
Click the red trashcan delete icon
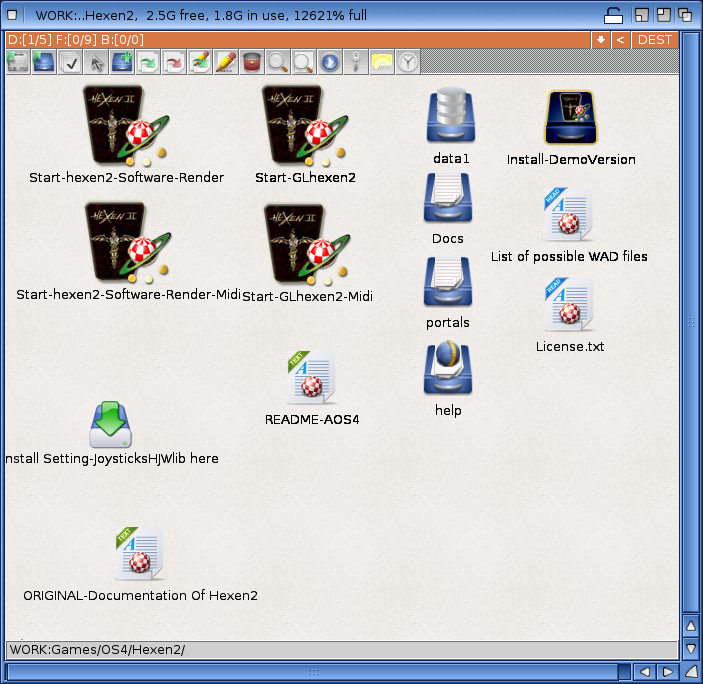coord(252,62)
